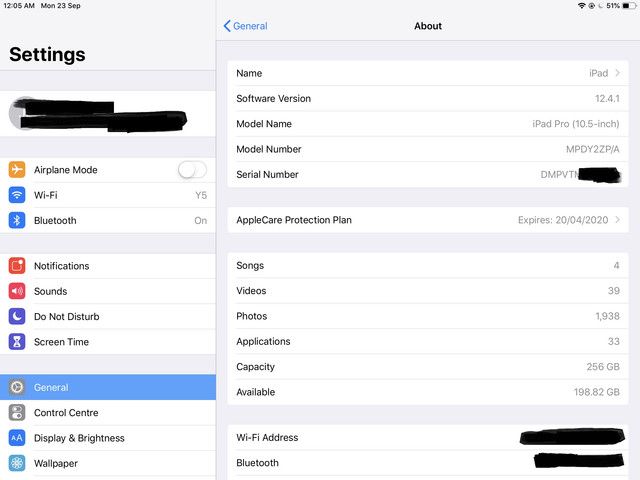Screen dimensions: 640x480
Task: Tap the Bluetooth icon in sidebar
Action: (x=17, y=220)
